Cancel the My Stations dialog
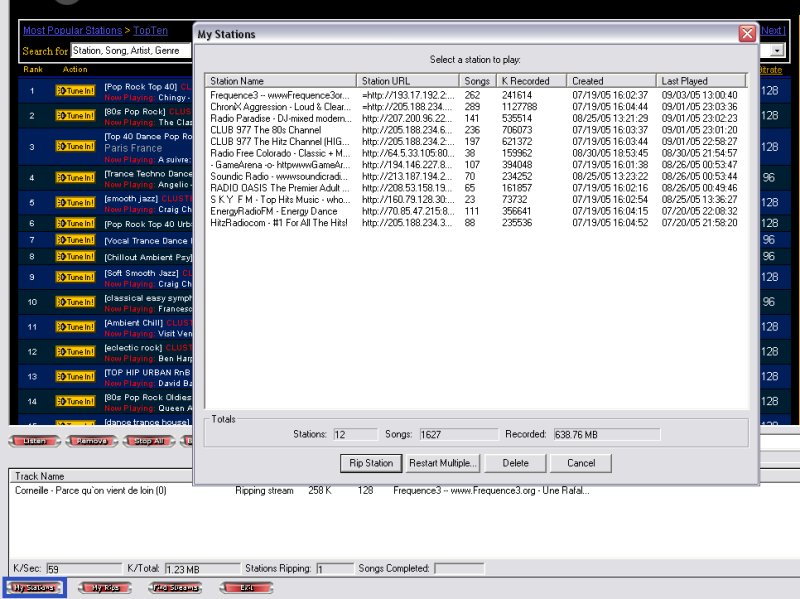This screenshot has height=599, width=800. tap(581, 463)
